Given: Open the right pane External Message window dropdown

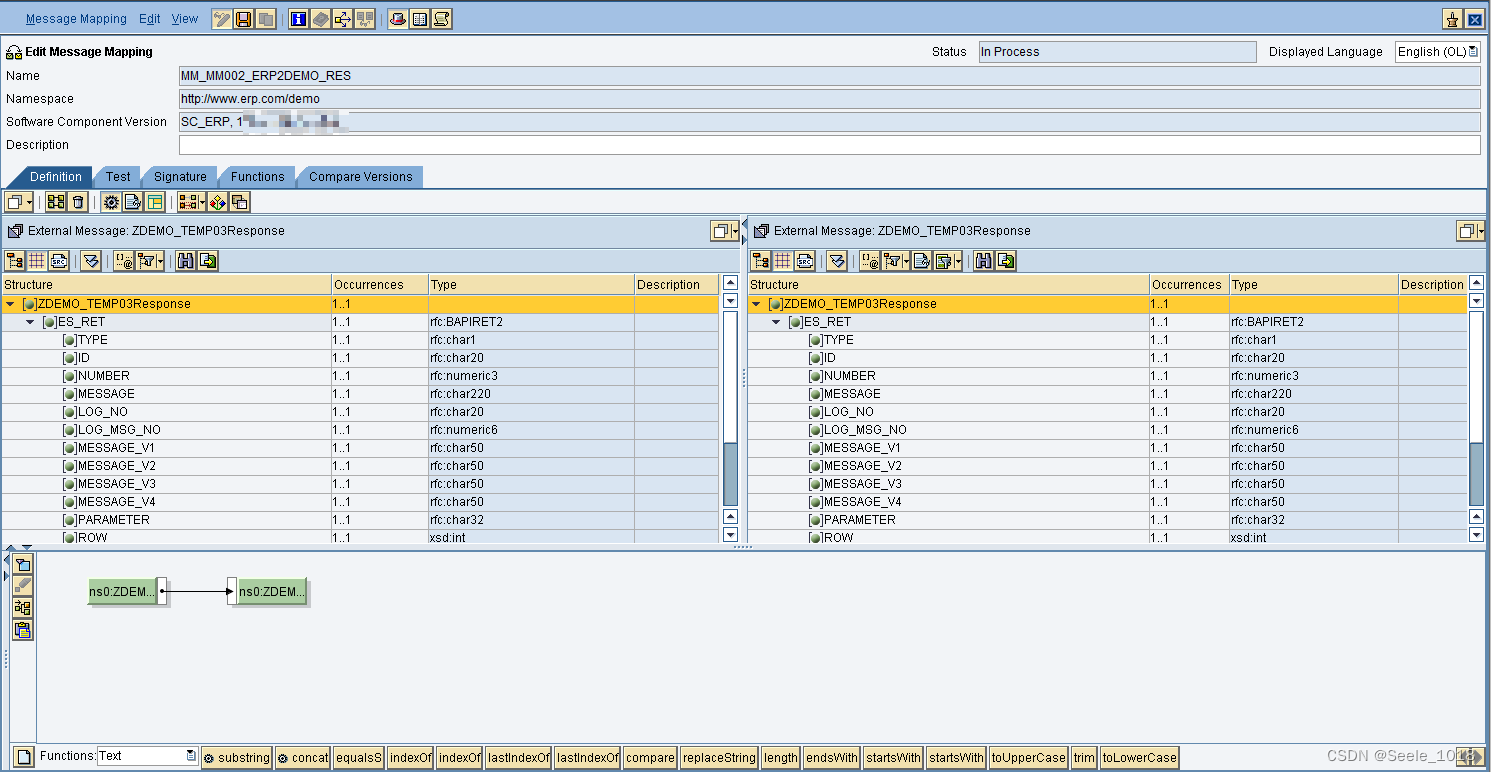Looking at the screenshot, I should point(1470,231).
